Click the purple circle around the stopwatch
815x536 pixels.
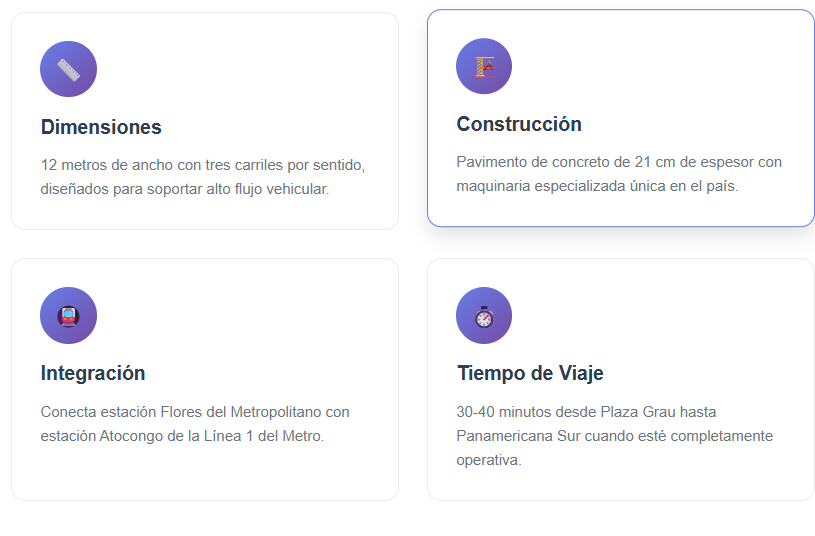pyautogui.click(x=484, y=316)
